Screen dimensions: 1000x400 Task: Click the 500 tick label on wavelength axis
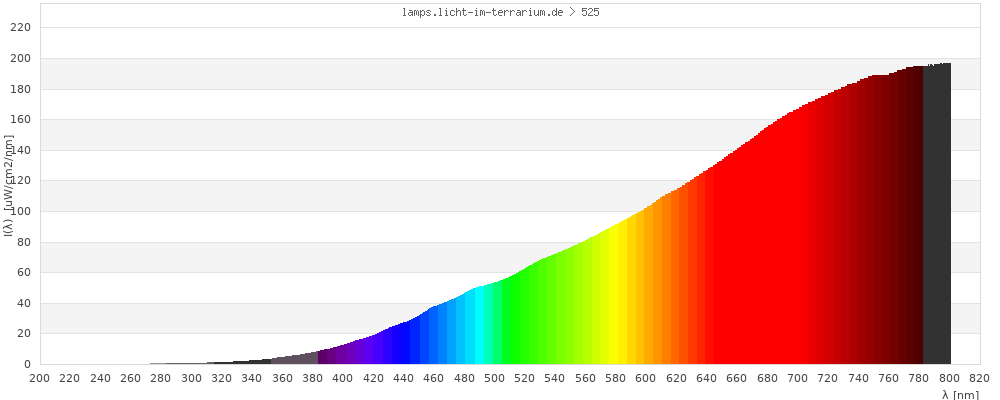pyautogui.click(x=495, y=379)
